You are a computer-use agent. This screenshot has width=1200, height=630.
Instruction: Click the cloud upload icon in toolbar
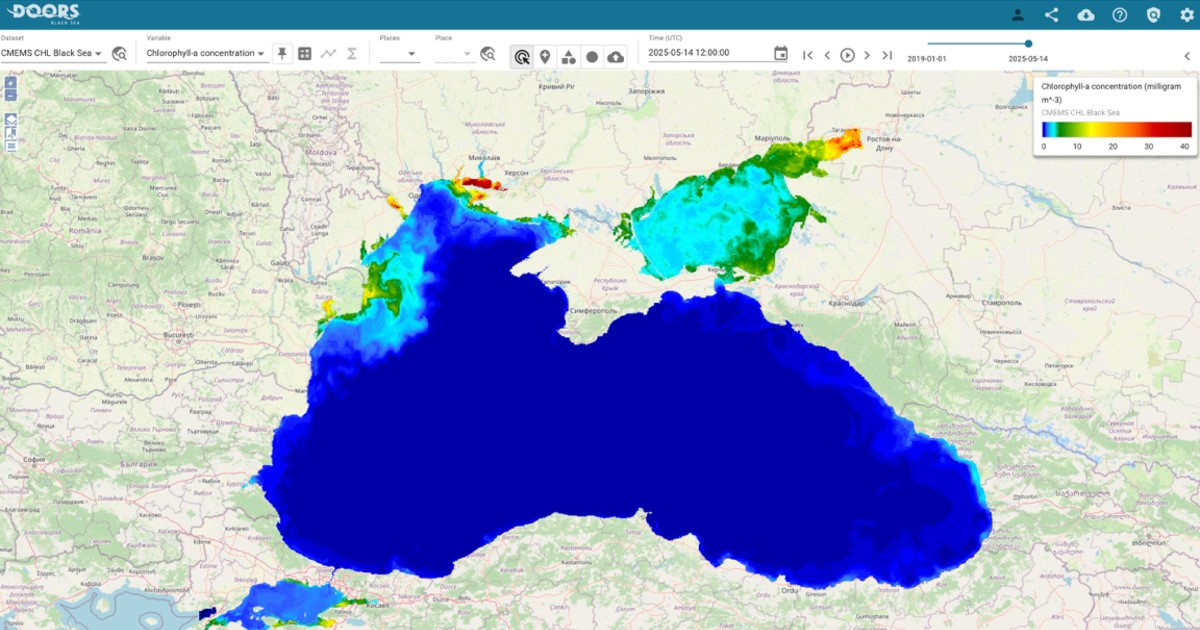pyautogui.click(x=614, y=57)
